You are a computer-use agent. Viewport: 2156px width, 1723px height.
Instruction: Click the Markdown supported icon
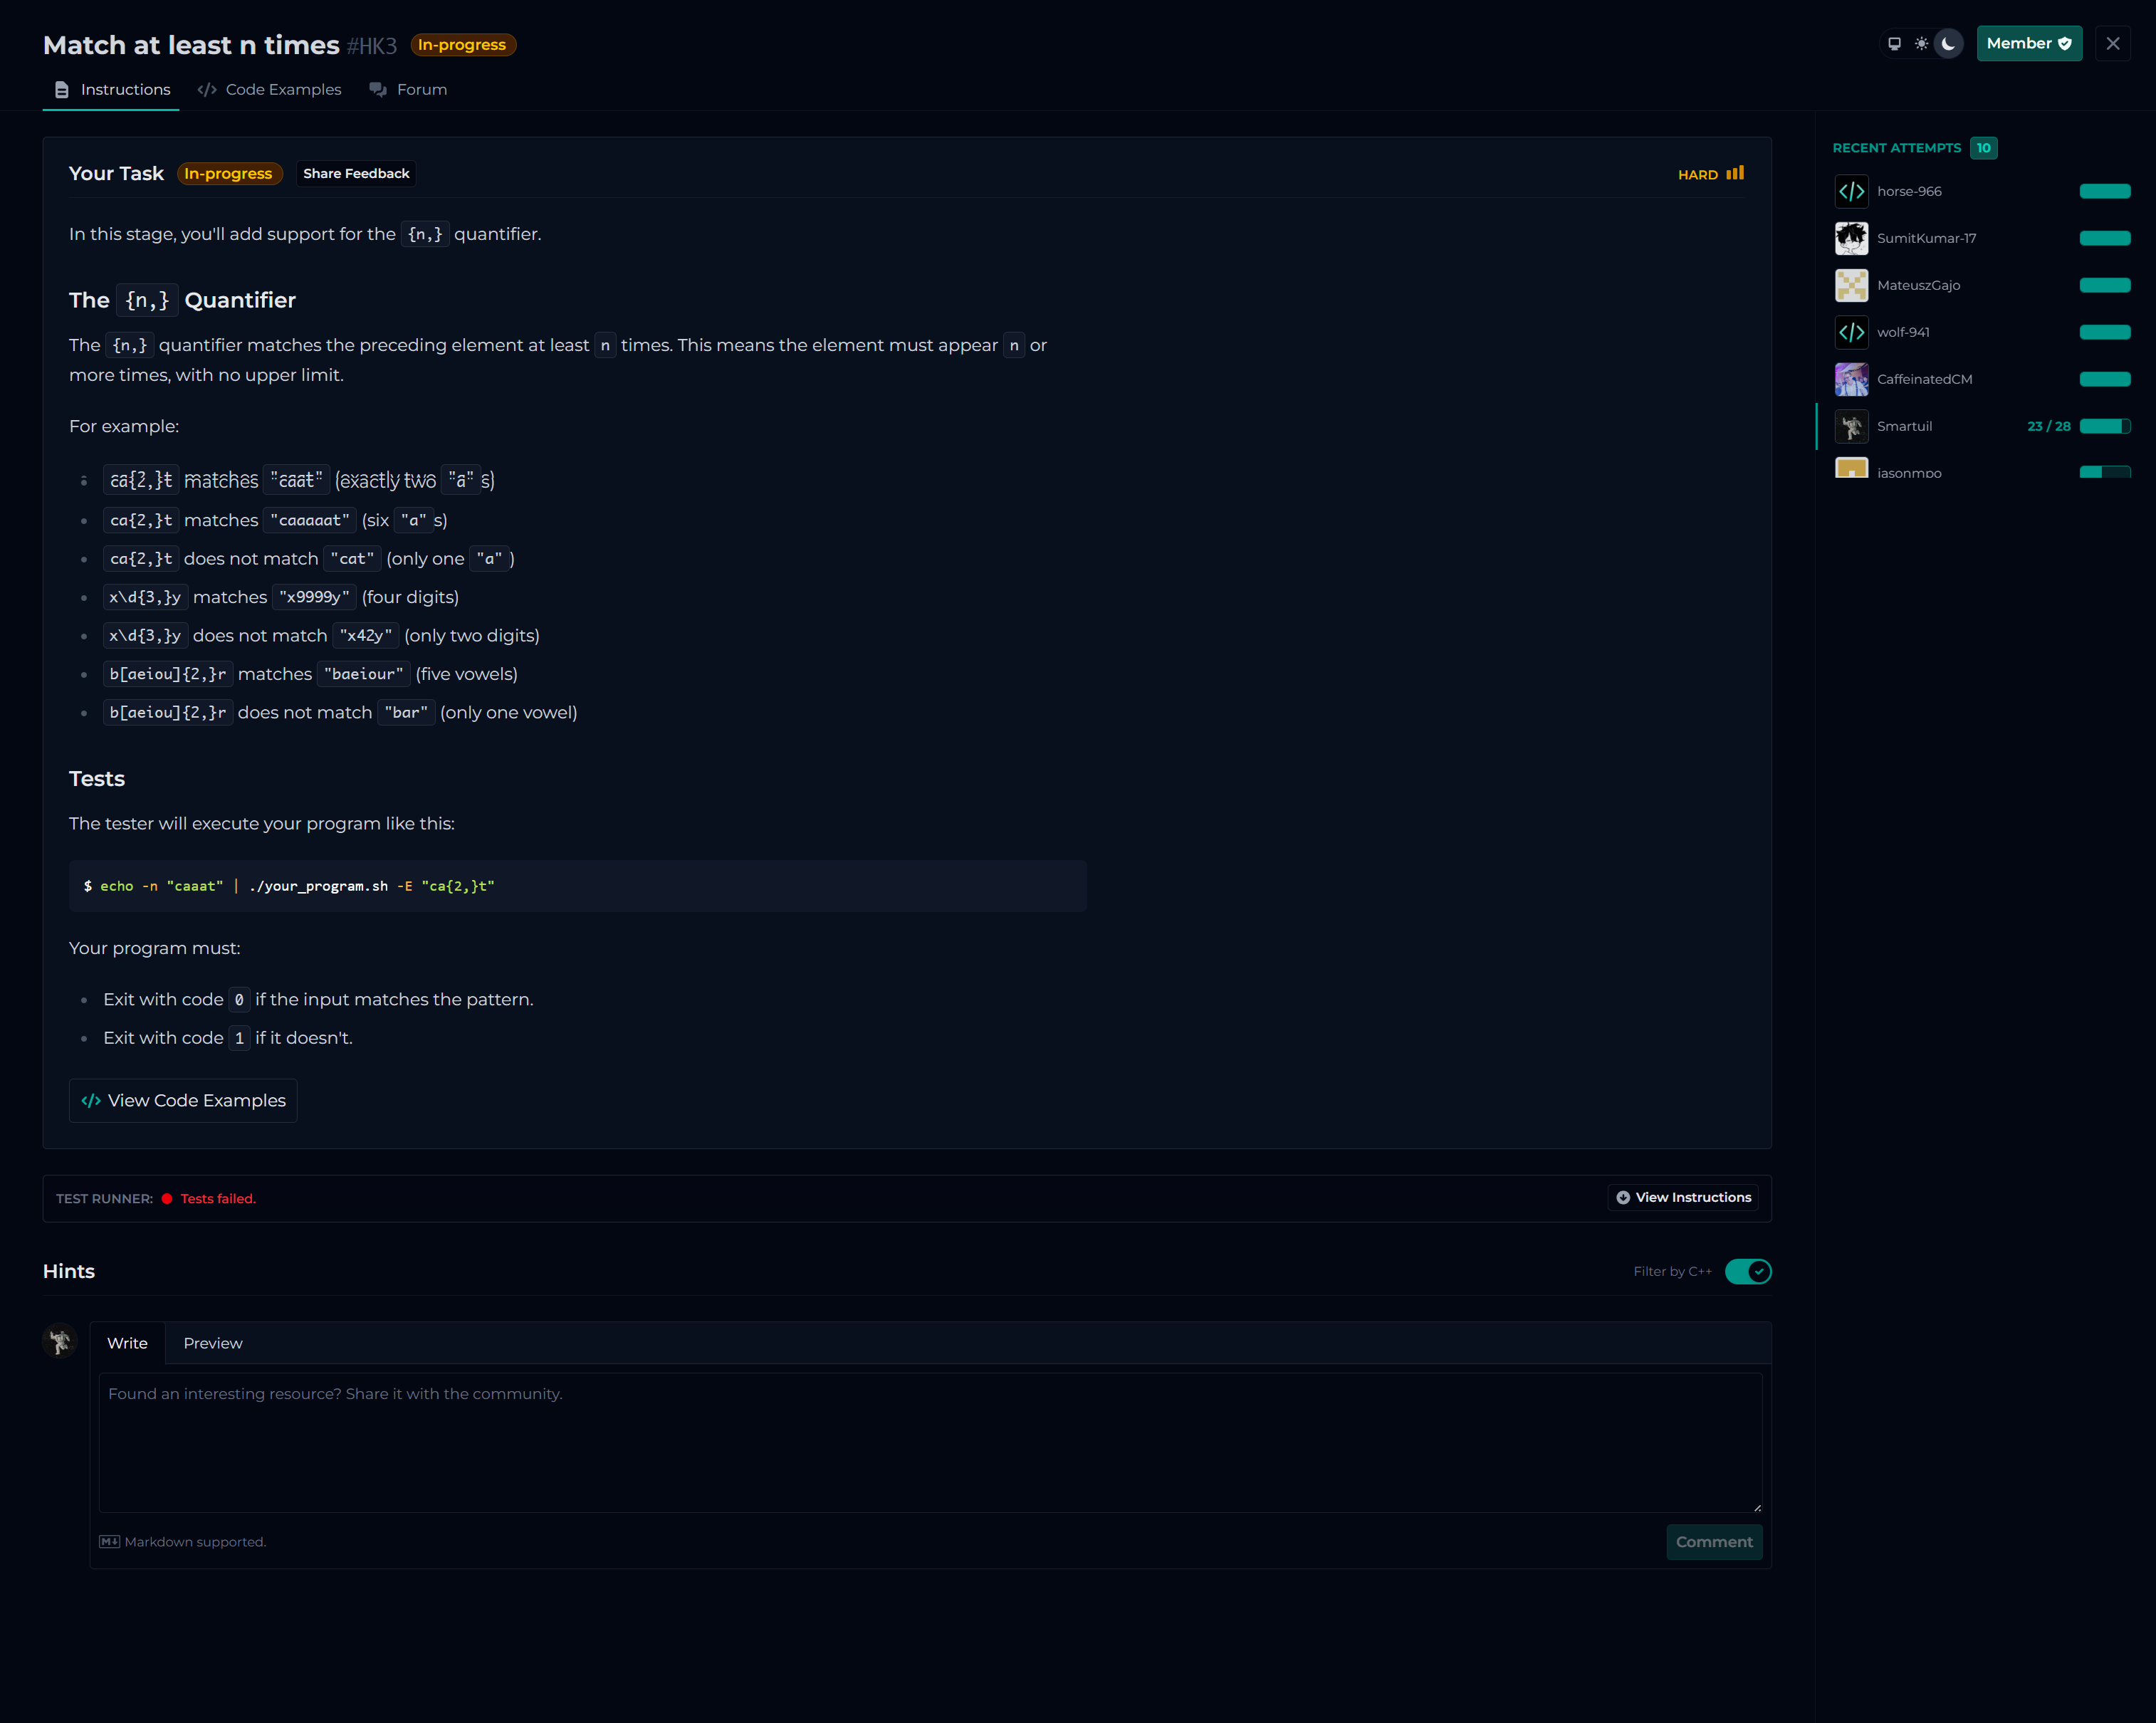coord(109,1541)
